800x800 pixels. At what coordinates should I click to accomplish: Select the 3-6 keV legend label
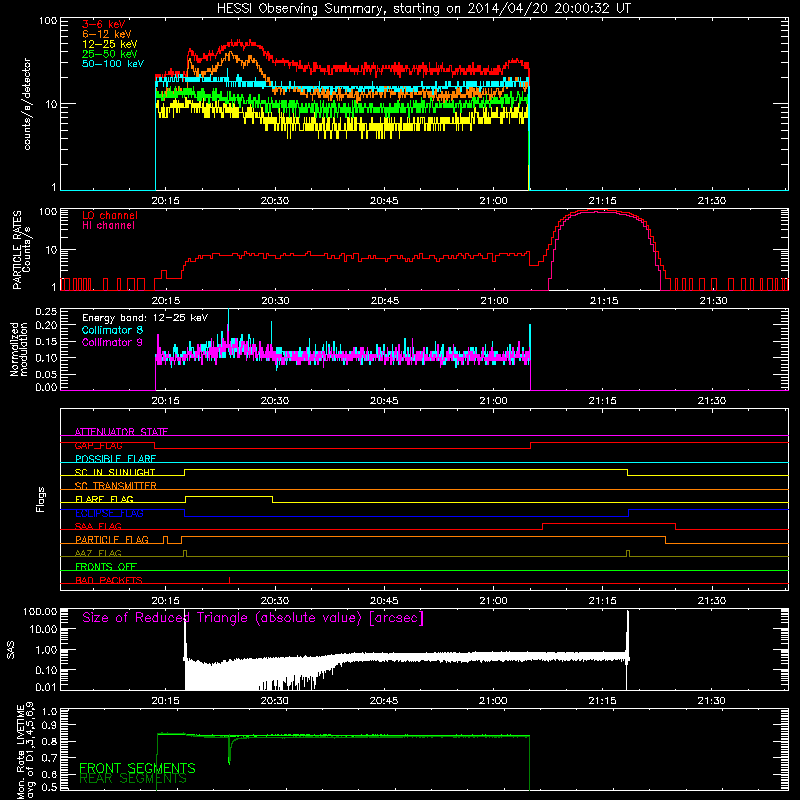click(x=104, y=24)
